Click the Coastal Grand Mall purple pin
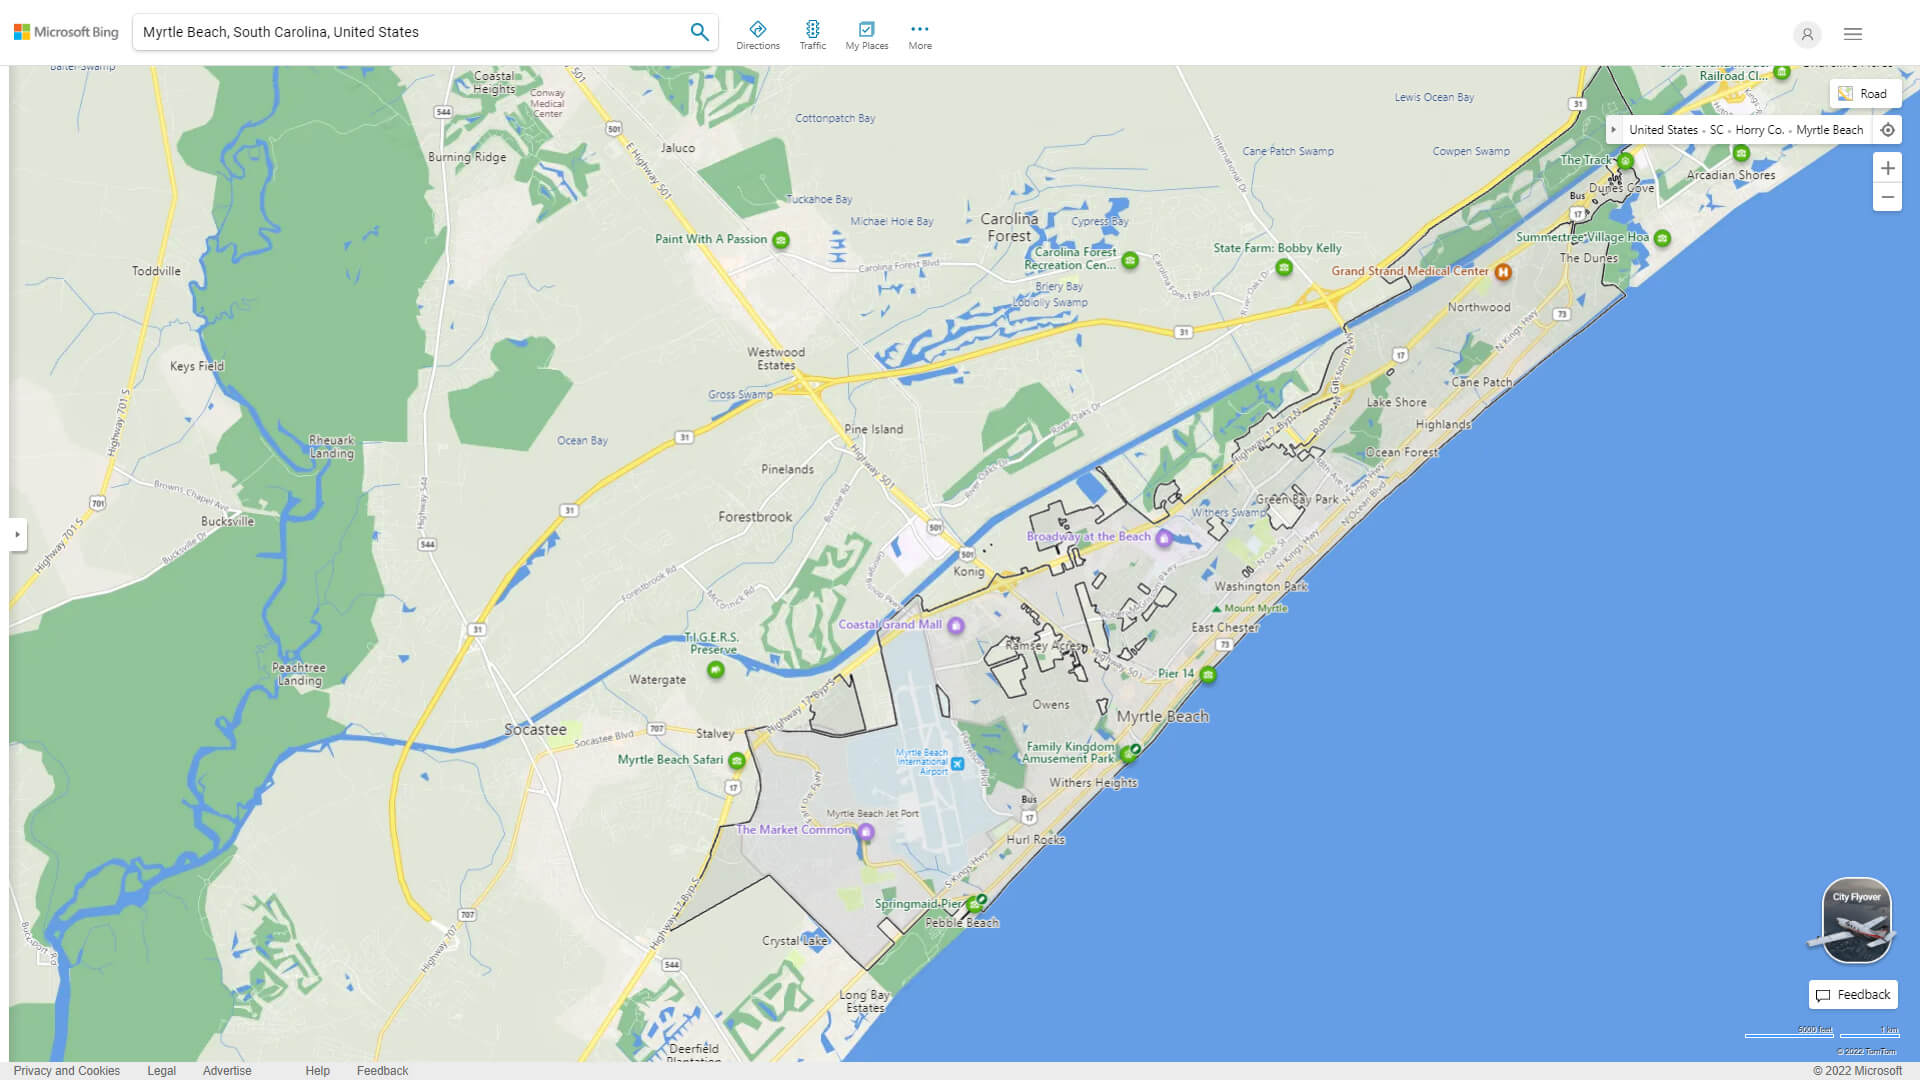Image resolution: width=1920 pixels, height=1080 pixels. point(955,624)
